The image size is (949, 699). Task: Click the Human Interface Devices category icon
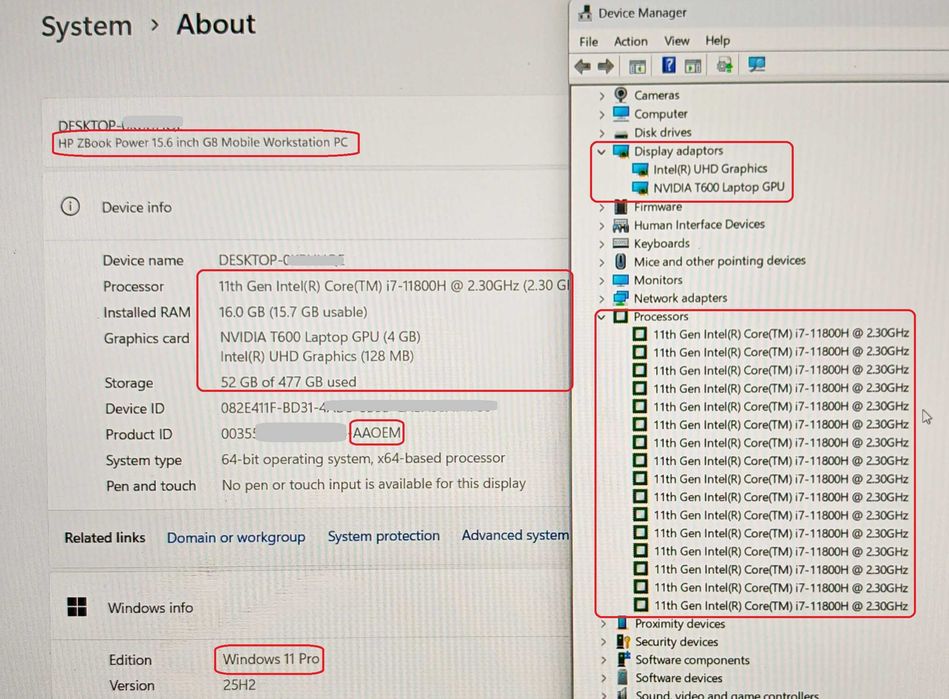(x=620, y=226)
